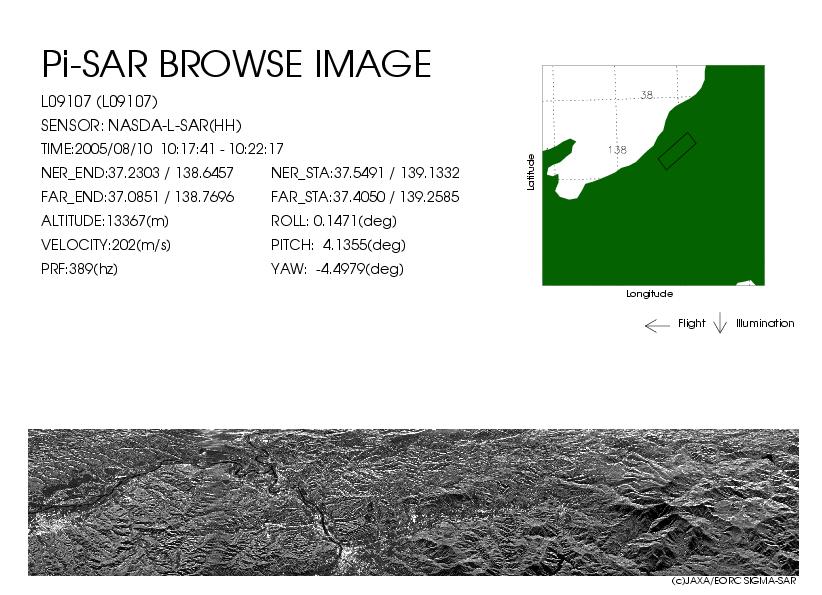Click the YAW: -4.4979(deg) value
822x595 pixels.
(338, 269)
